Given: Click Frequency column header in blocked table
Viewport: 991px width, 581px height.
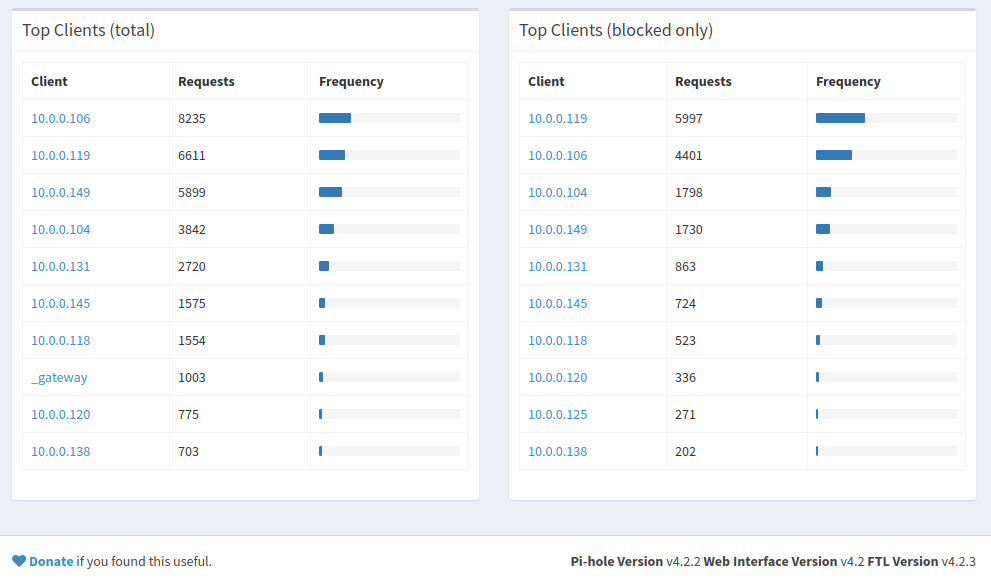Looking at the screenshot, I should click(x=848, y=81).
